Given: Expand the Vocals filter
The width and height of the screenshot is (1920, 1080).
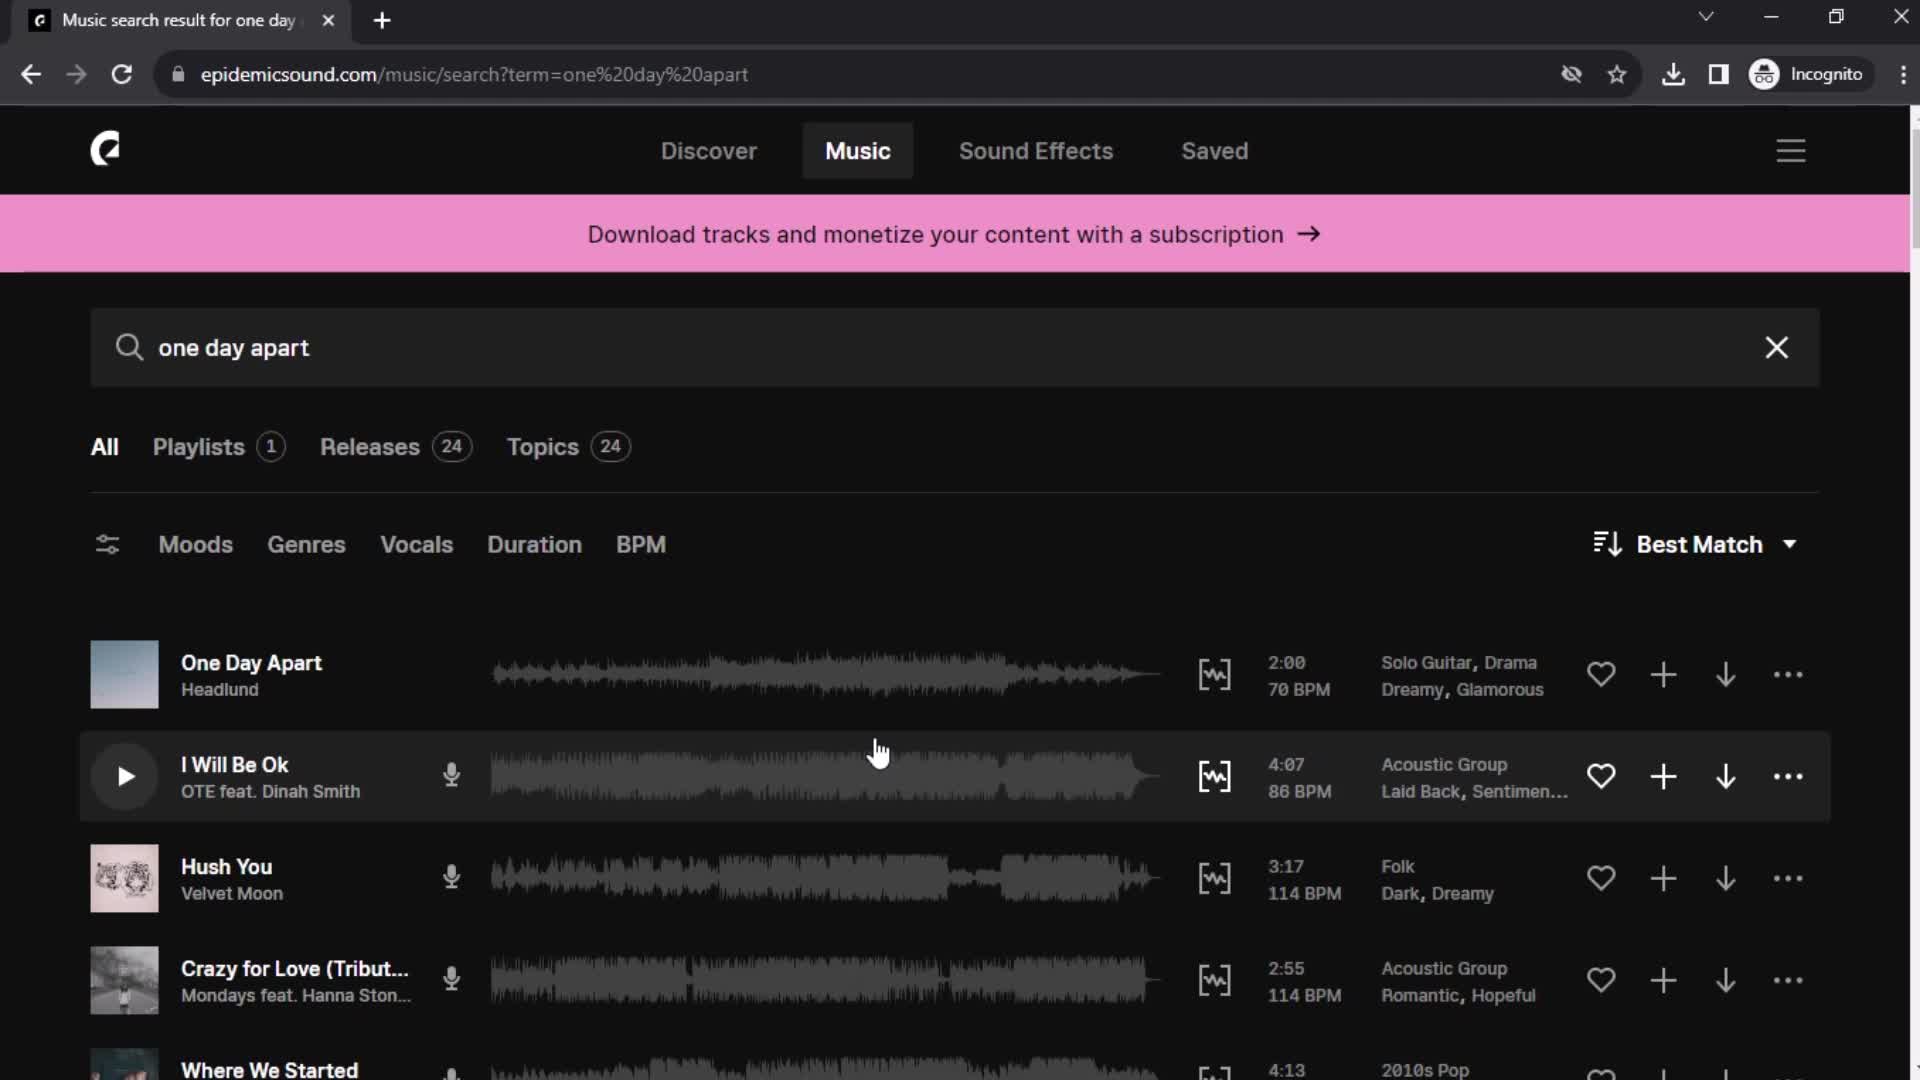Looking at the screenshot, I should tap(416, 545).
